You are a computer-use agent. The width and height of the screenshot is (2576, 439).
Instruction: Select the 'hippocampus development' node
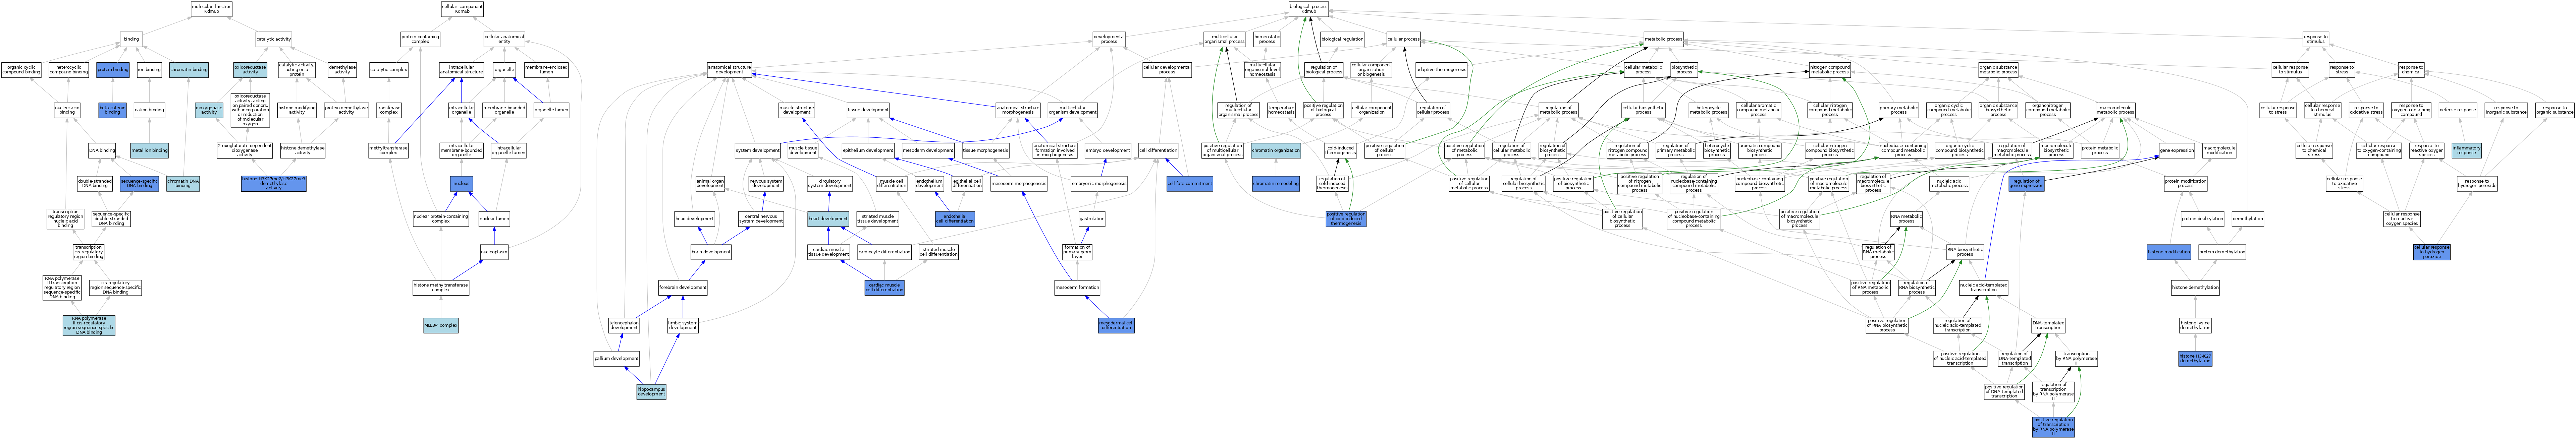coord(651,392)
